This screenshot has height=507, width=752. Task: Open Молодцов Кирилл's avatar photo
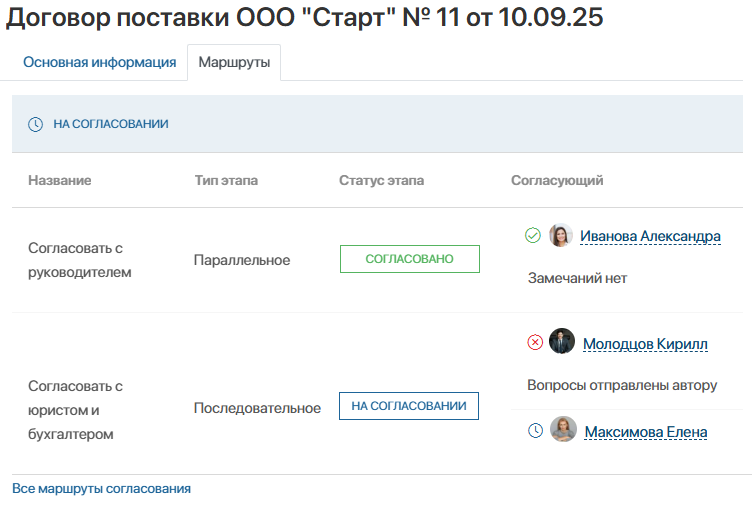pos(562,342)
